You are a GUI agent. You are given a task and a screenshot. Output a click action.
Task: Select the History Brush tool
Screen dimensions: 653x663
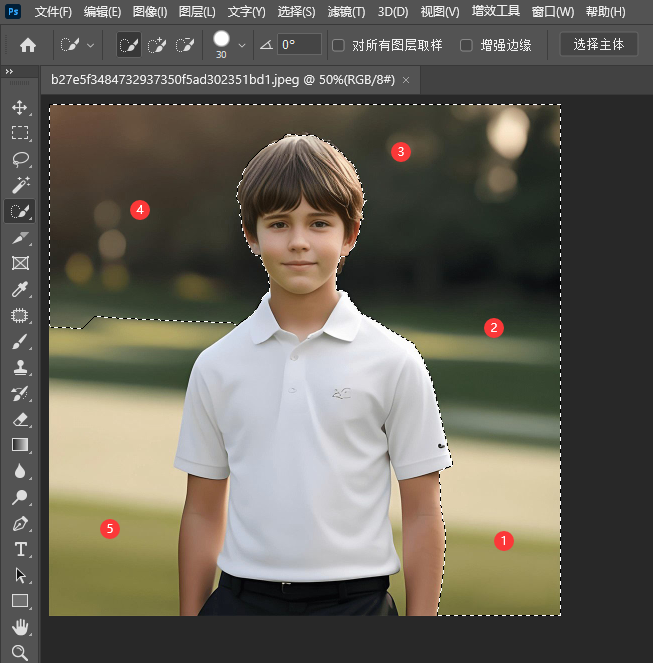(x=20, y=393)
